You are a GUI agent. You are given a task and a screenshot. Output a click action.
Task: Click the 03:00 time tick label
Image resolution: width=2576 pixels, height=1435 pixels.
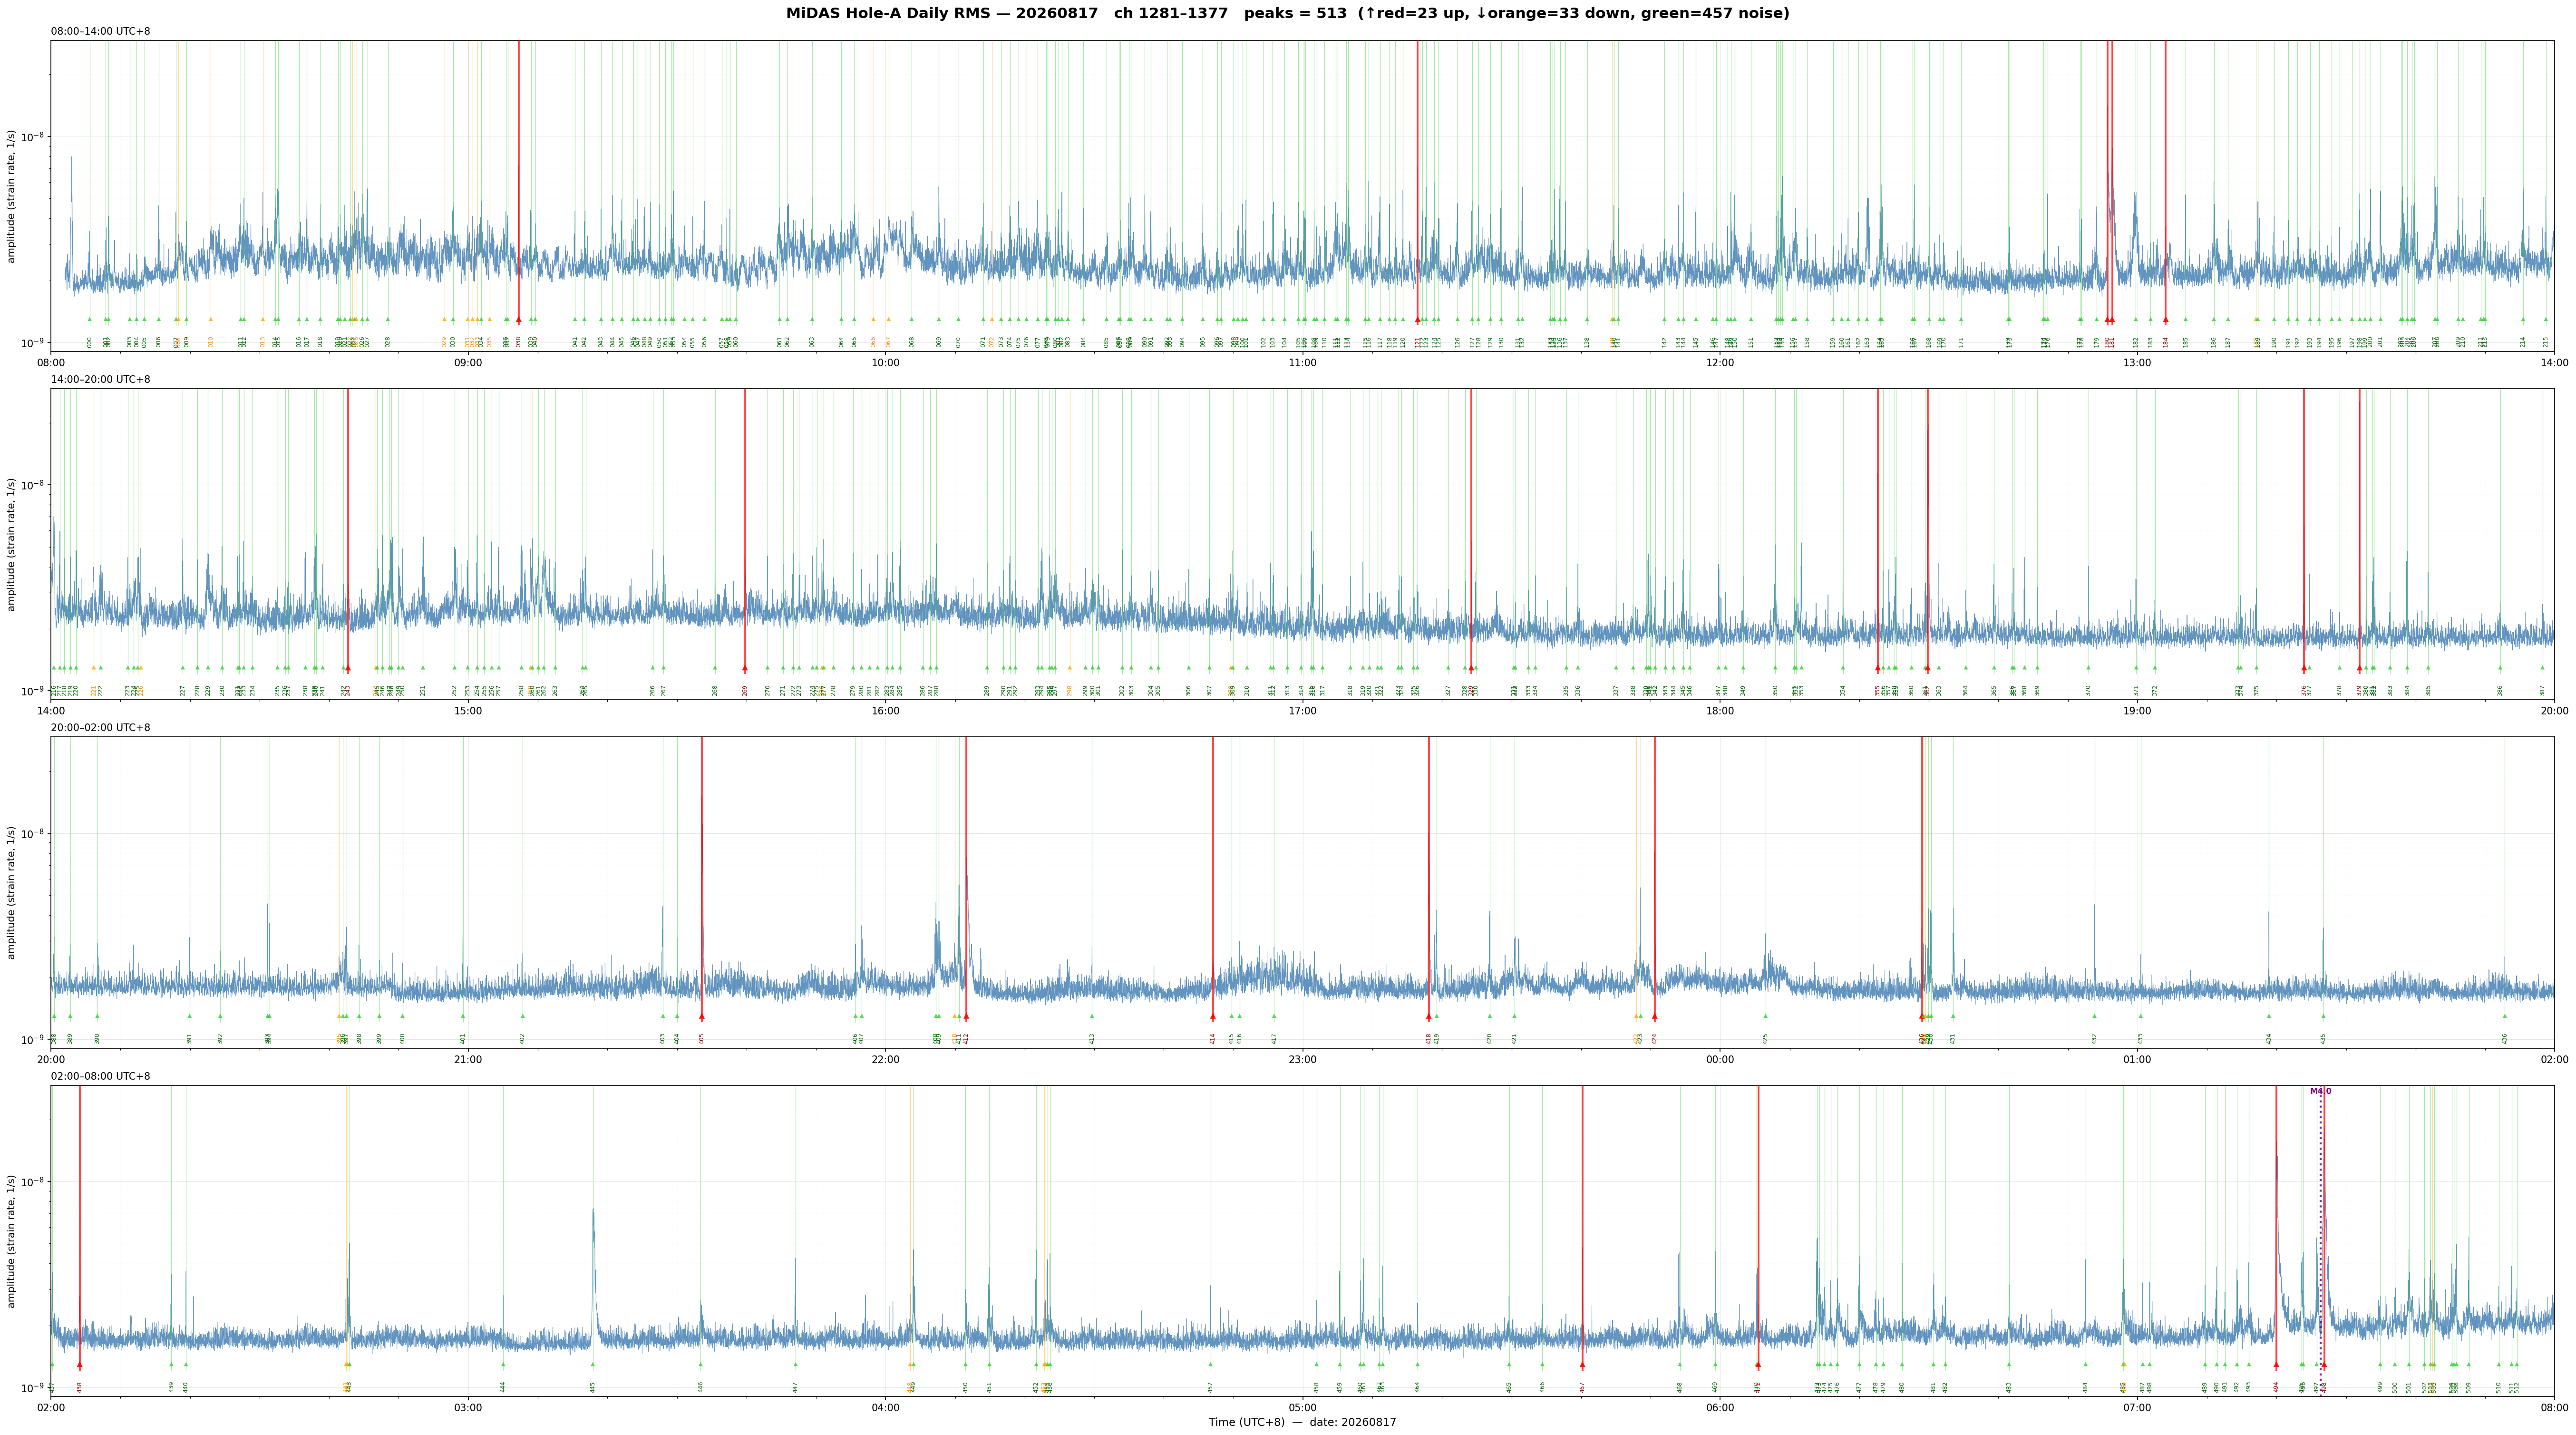[468, 1407]
